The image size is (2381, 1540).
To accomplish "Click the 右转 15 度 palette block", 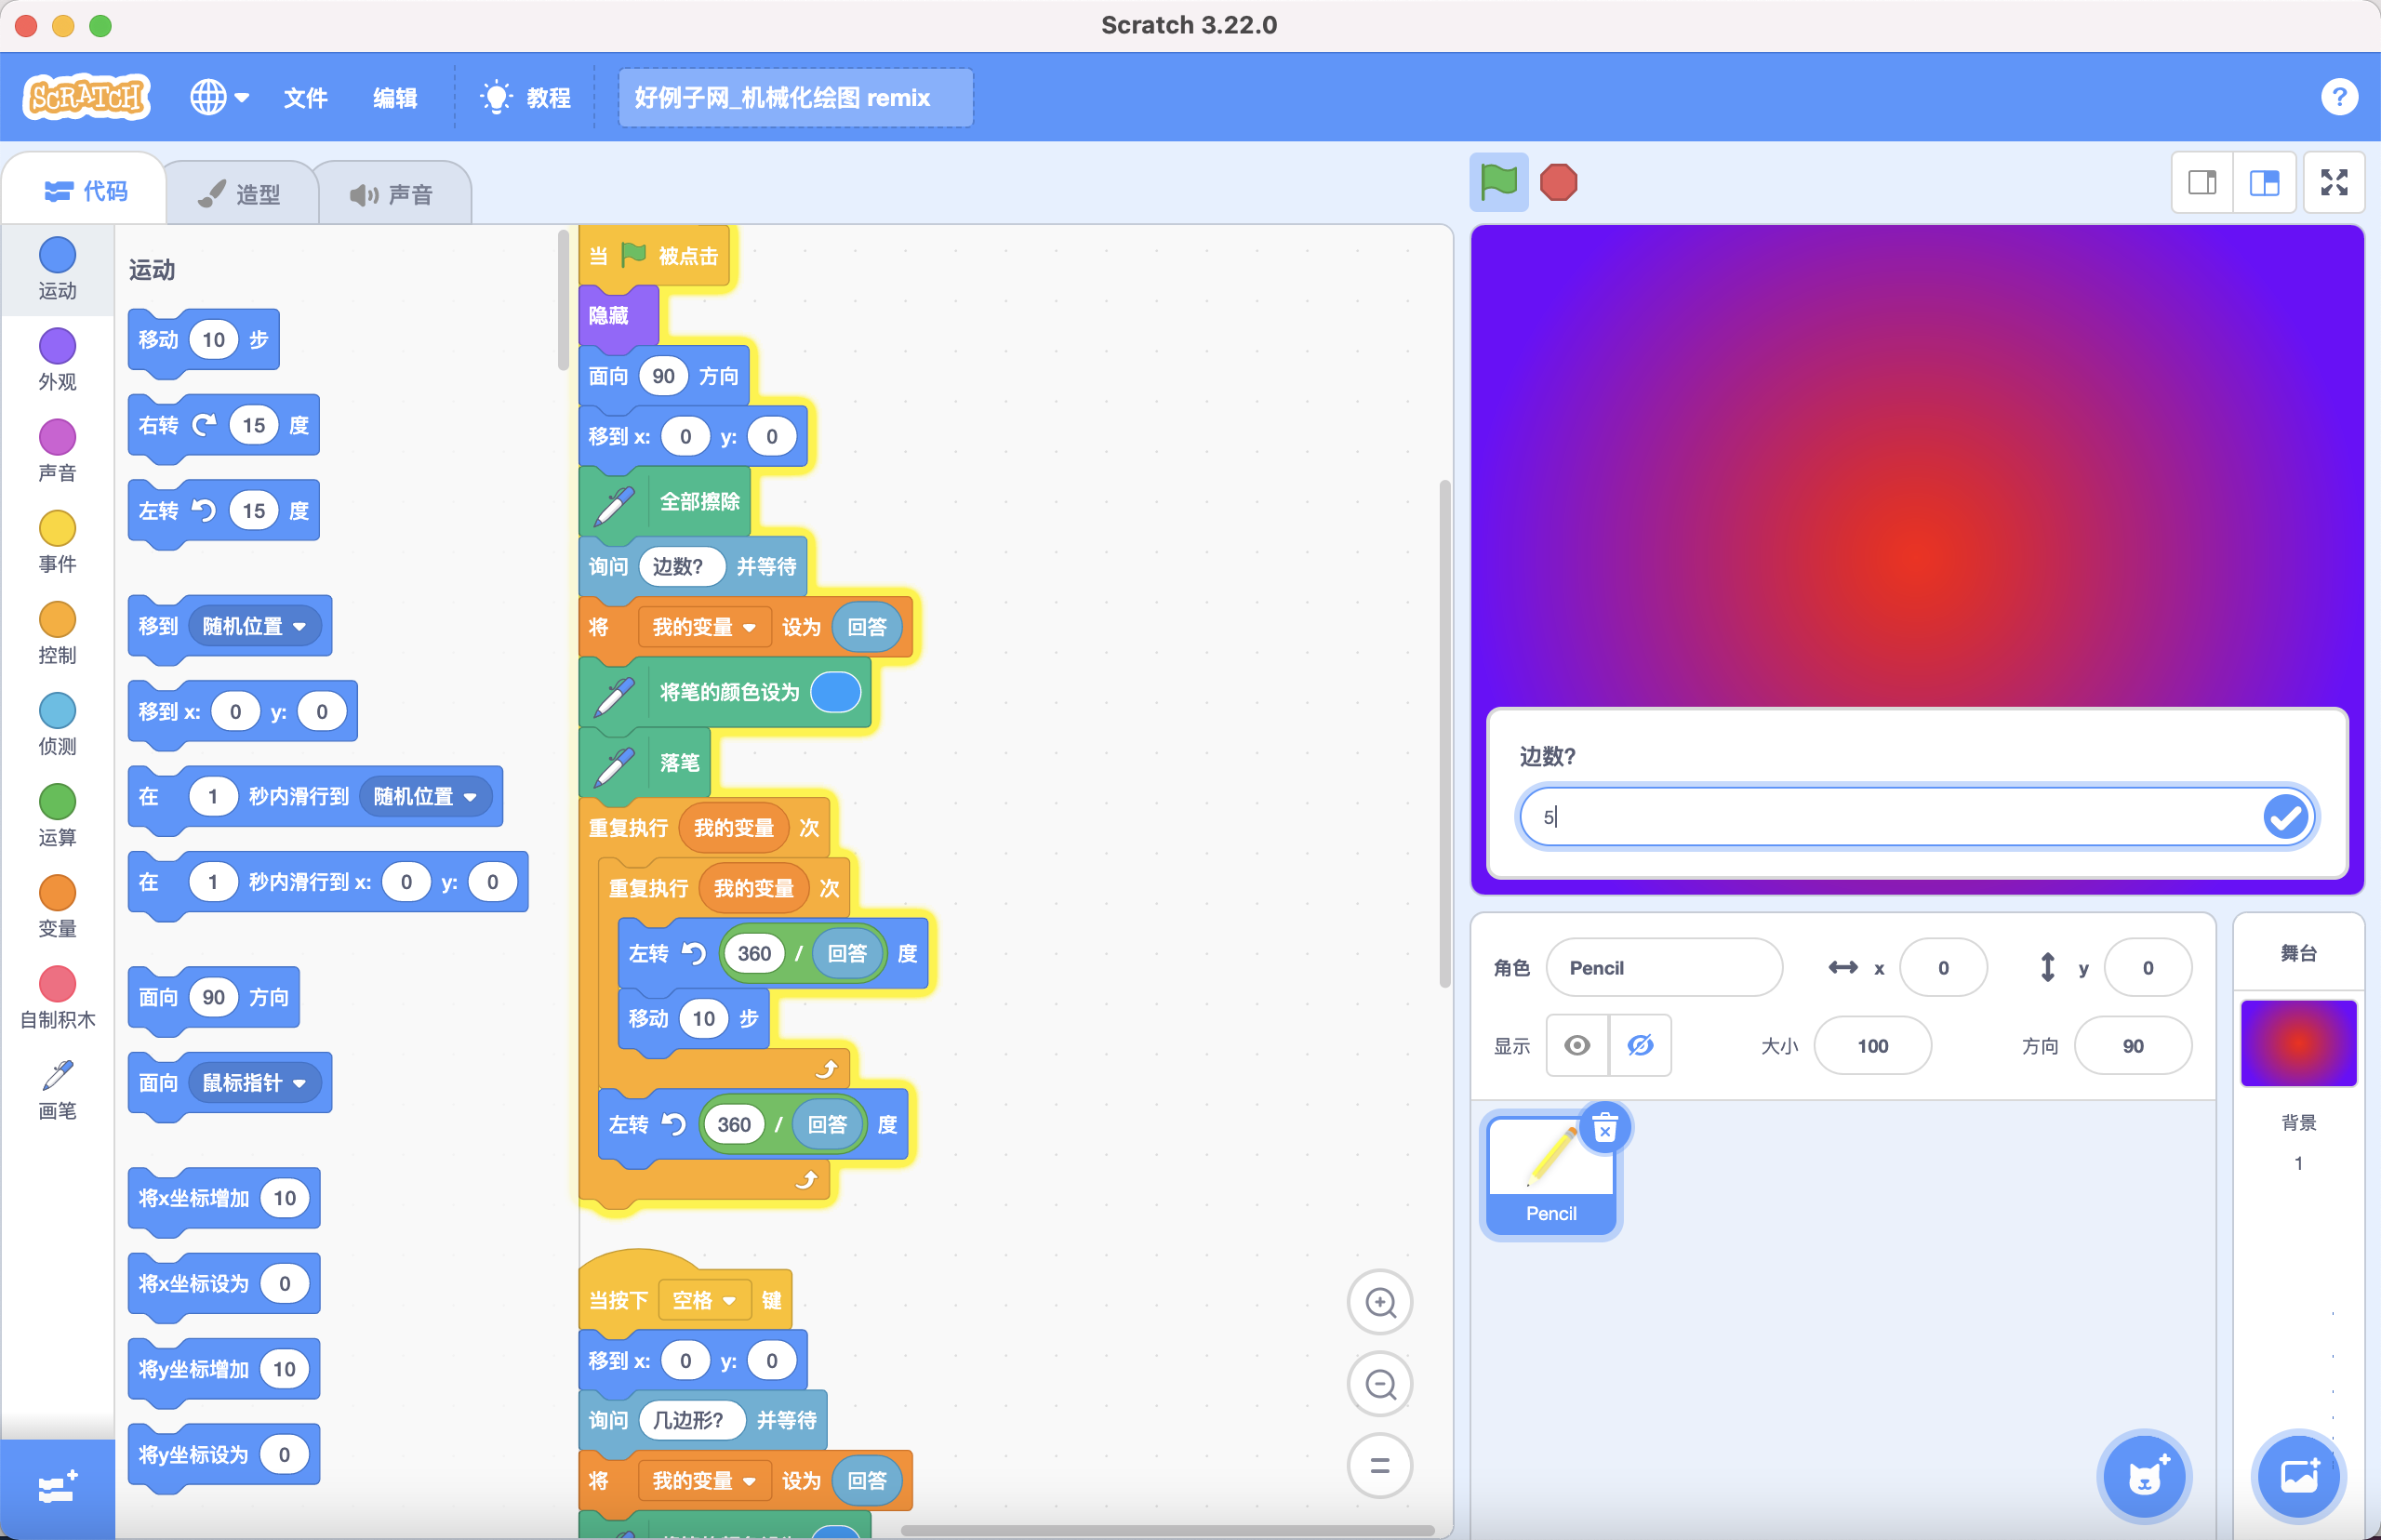I will click(224, 426).
